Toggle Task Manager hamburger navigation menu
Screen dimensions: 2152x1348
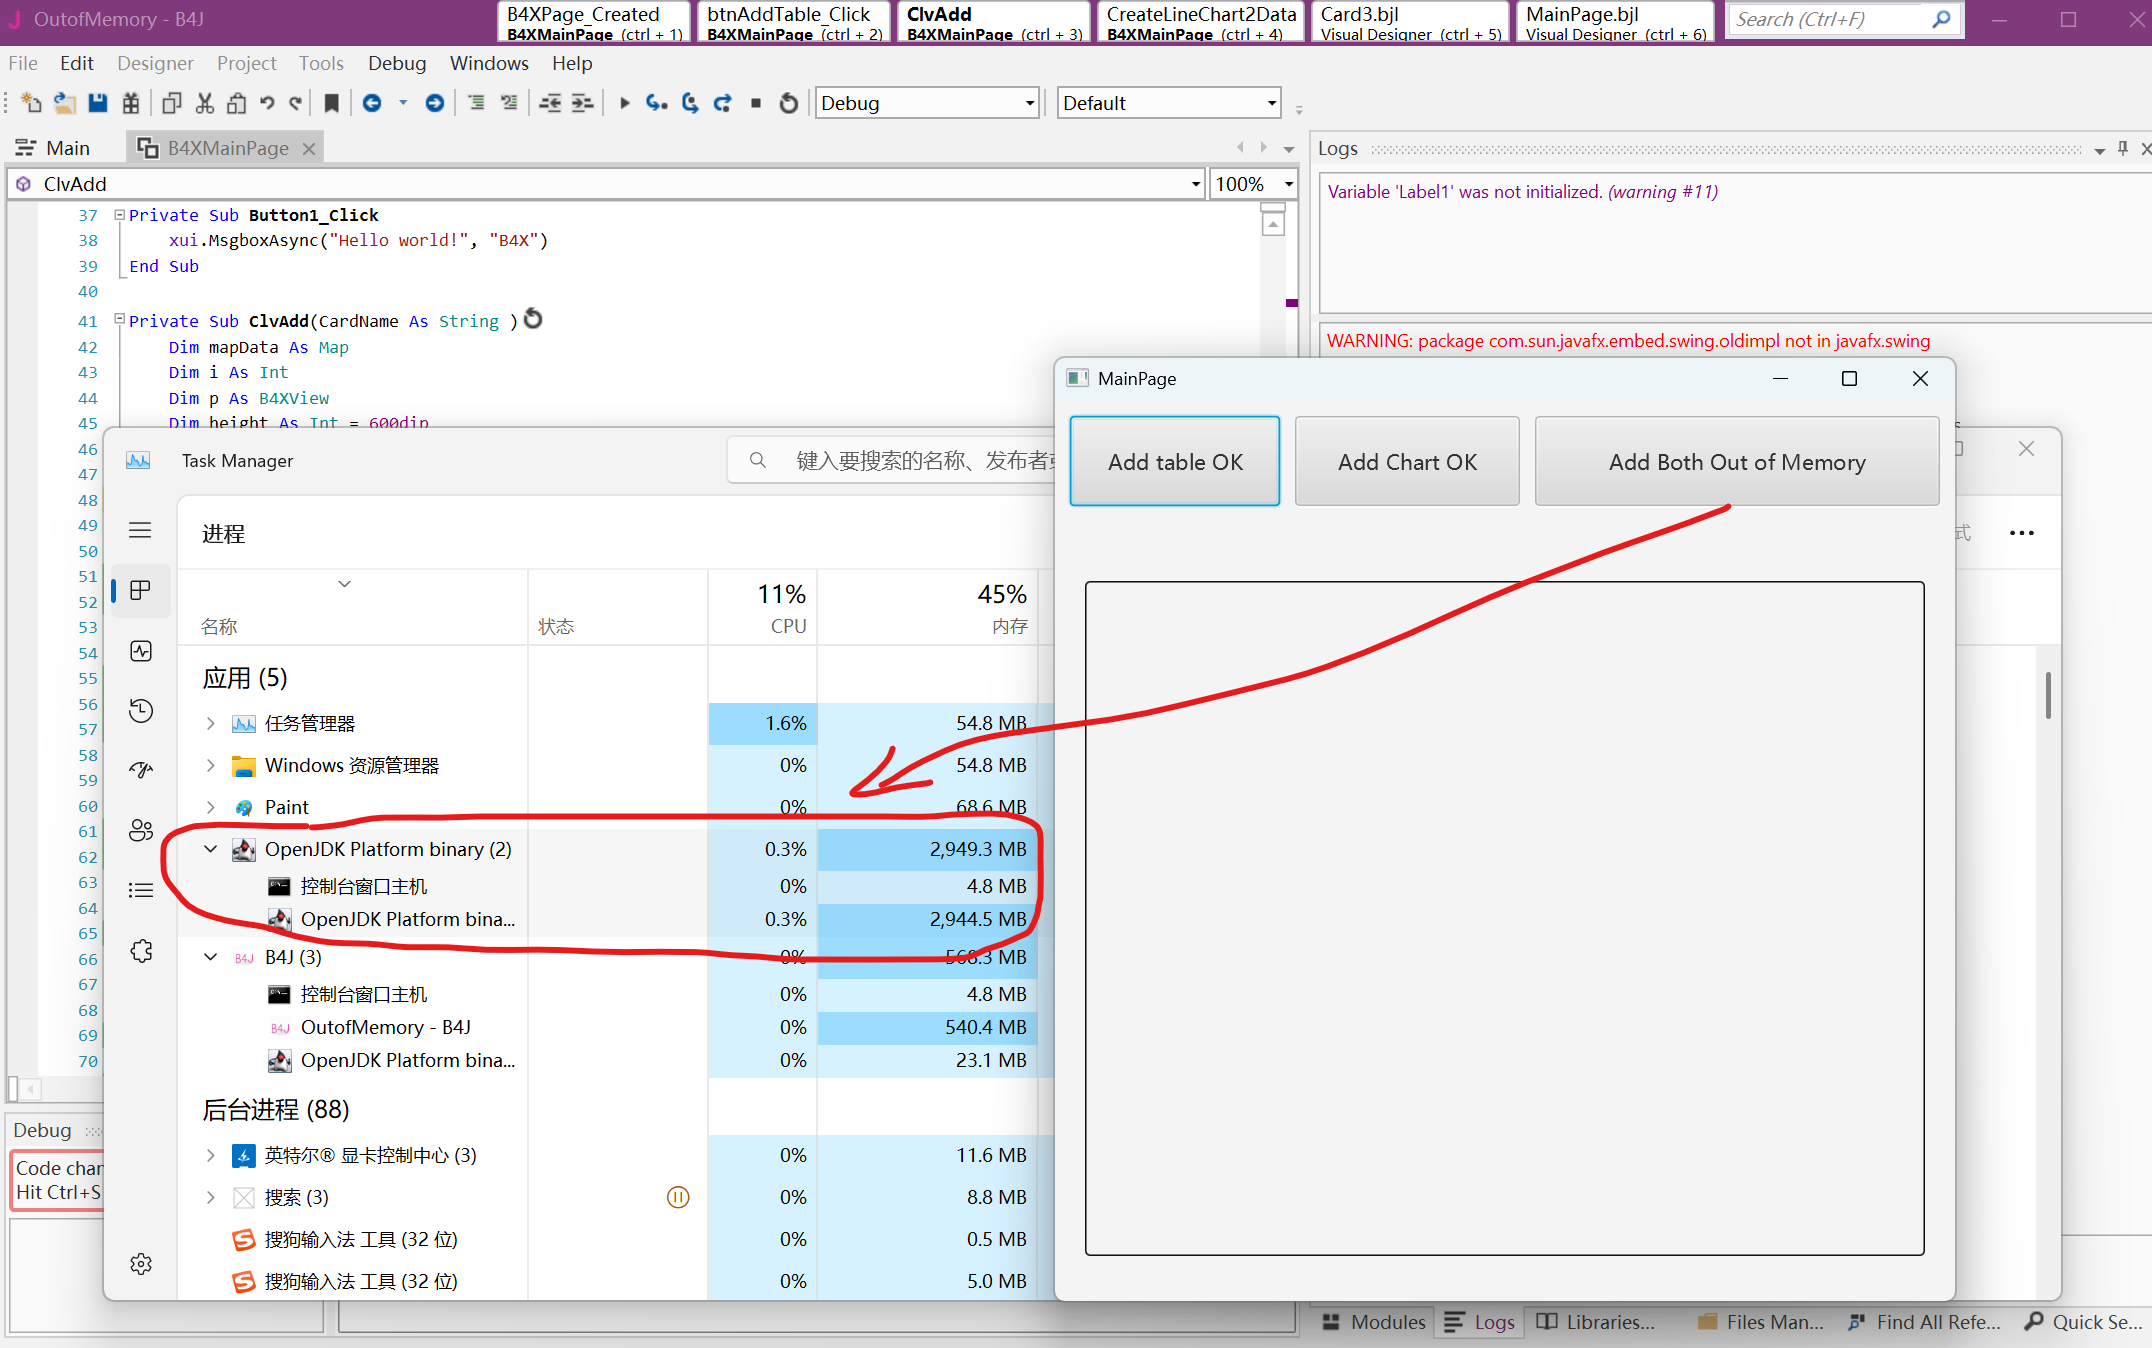140,531
